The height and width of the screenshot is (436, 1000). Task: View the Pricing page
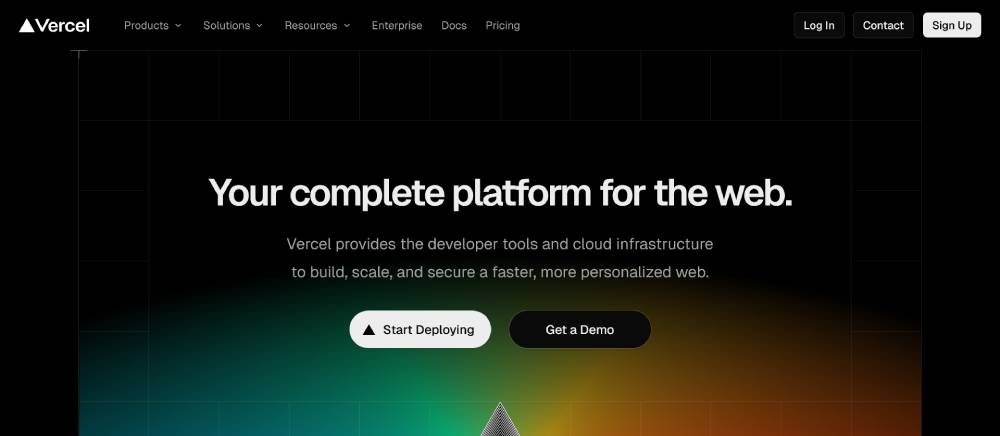click(x=503, y=25)
